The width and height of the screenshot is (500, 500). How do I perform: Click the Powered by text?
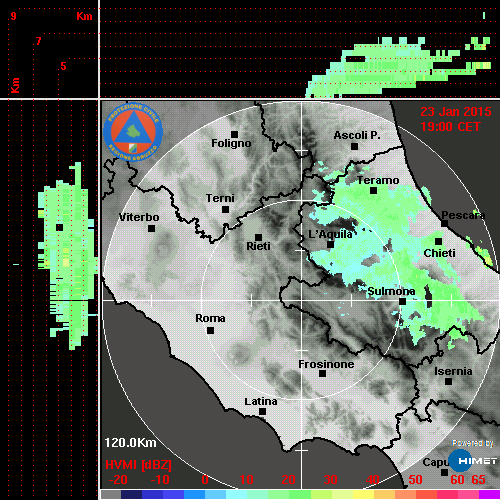tap(473, 443)
